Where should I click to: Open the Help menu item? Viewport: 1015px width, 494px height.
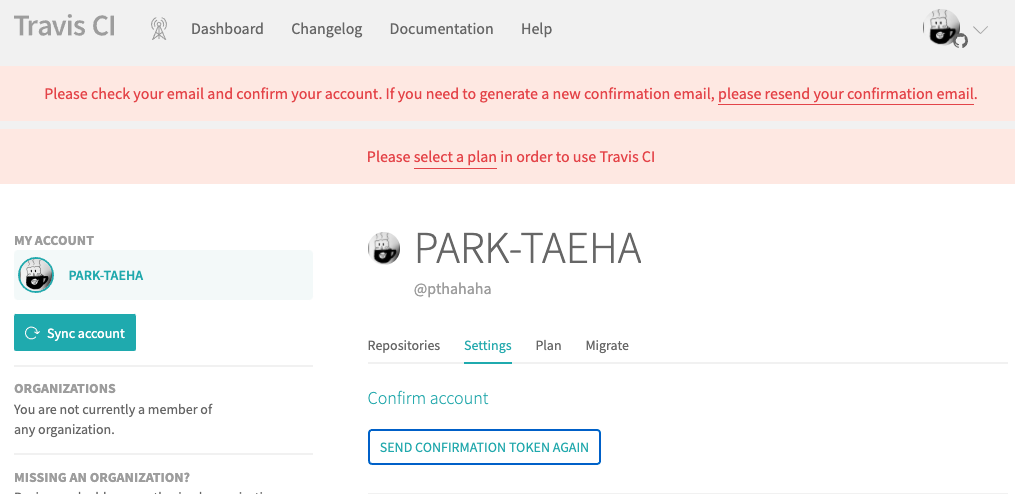(x=537, y=29)
